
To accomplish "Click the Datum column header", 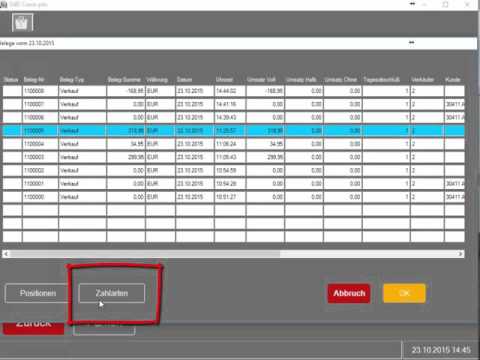I will point(184,80).
